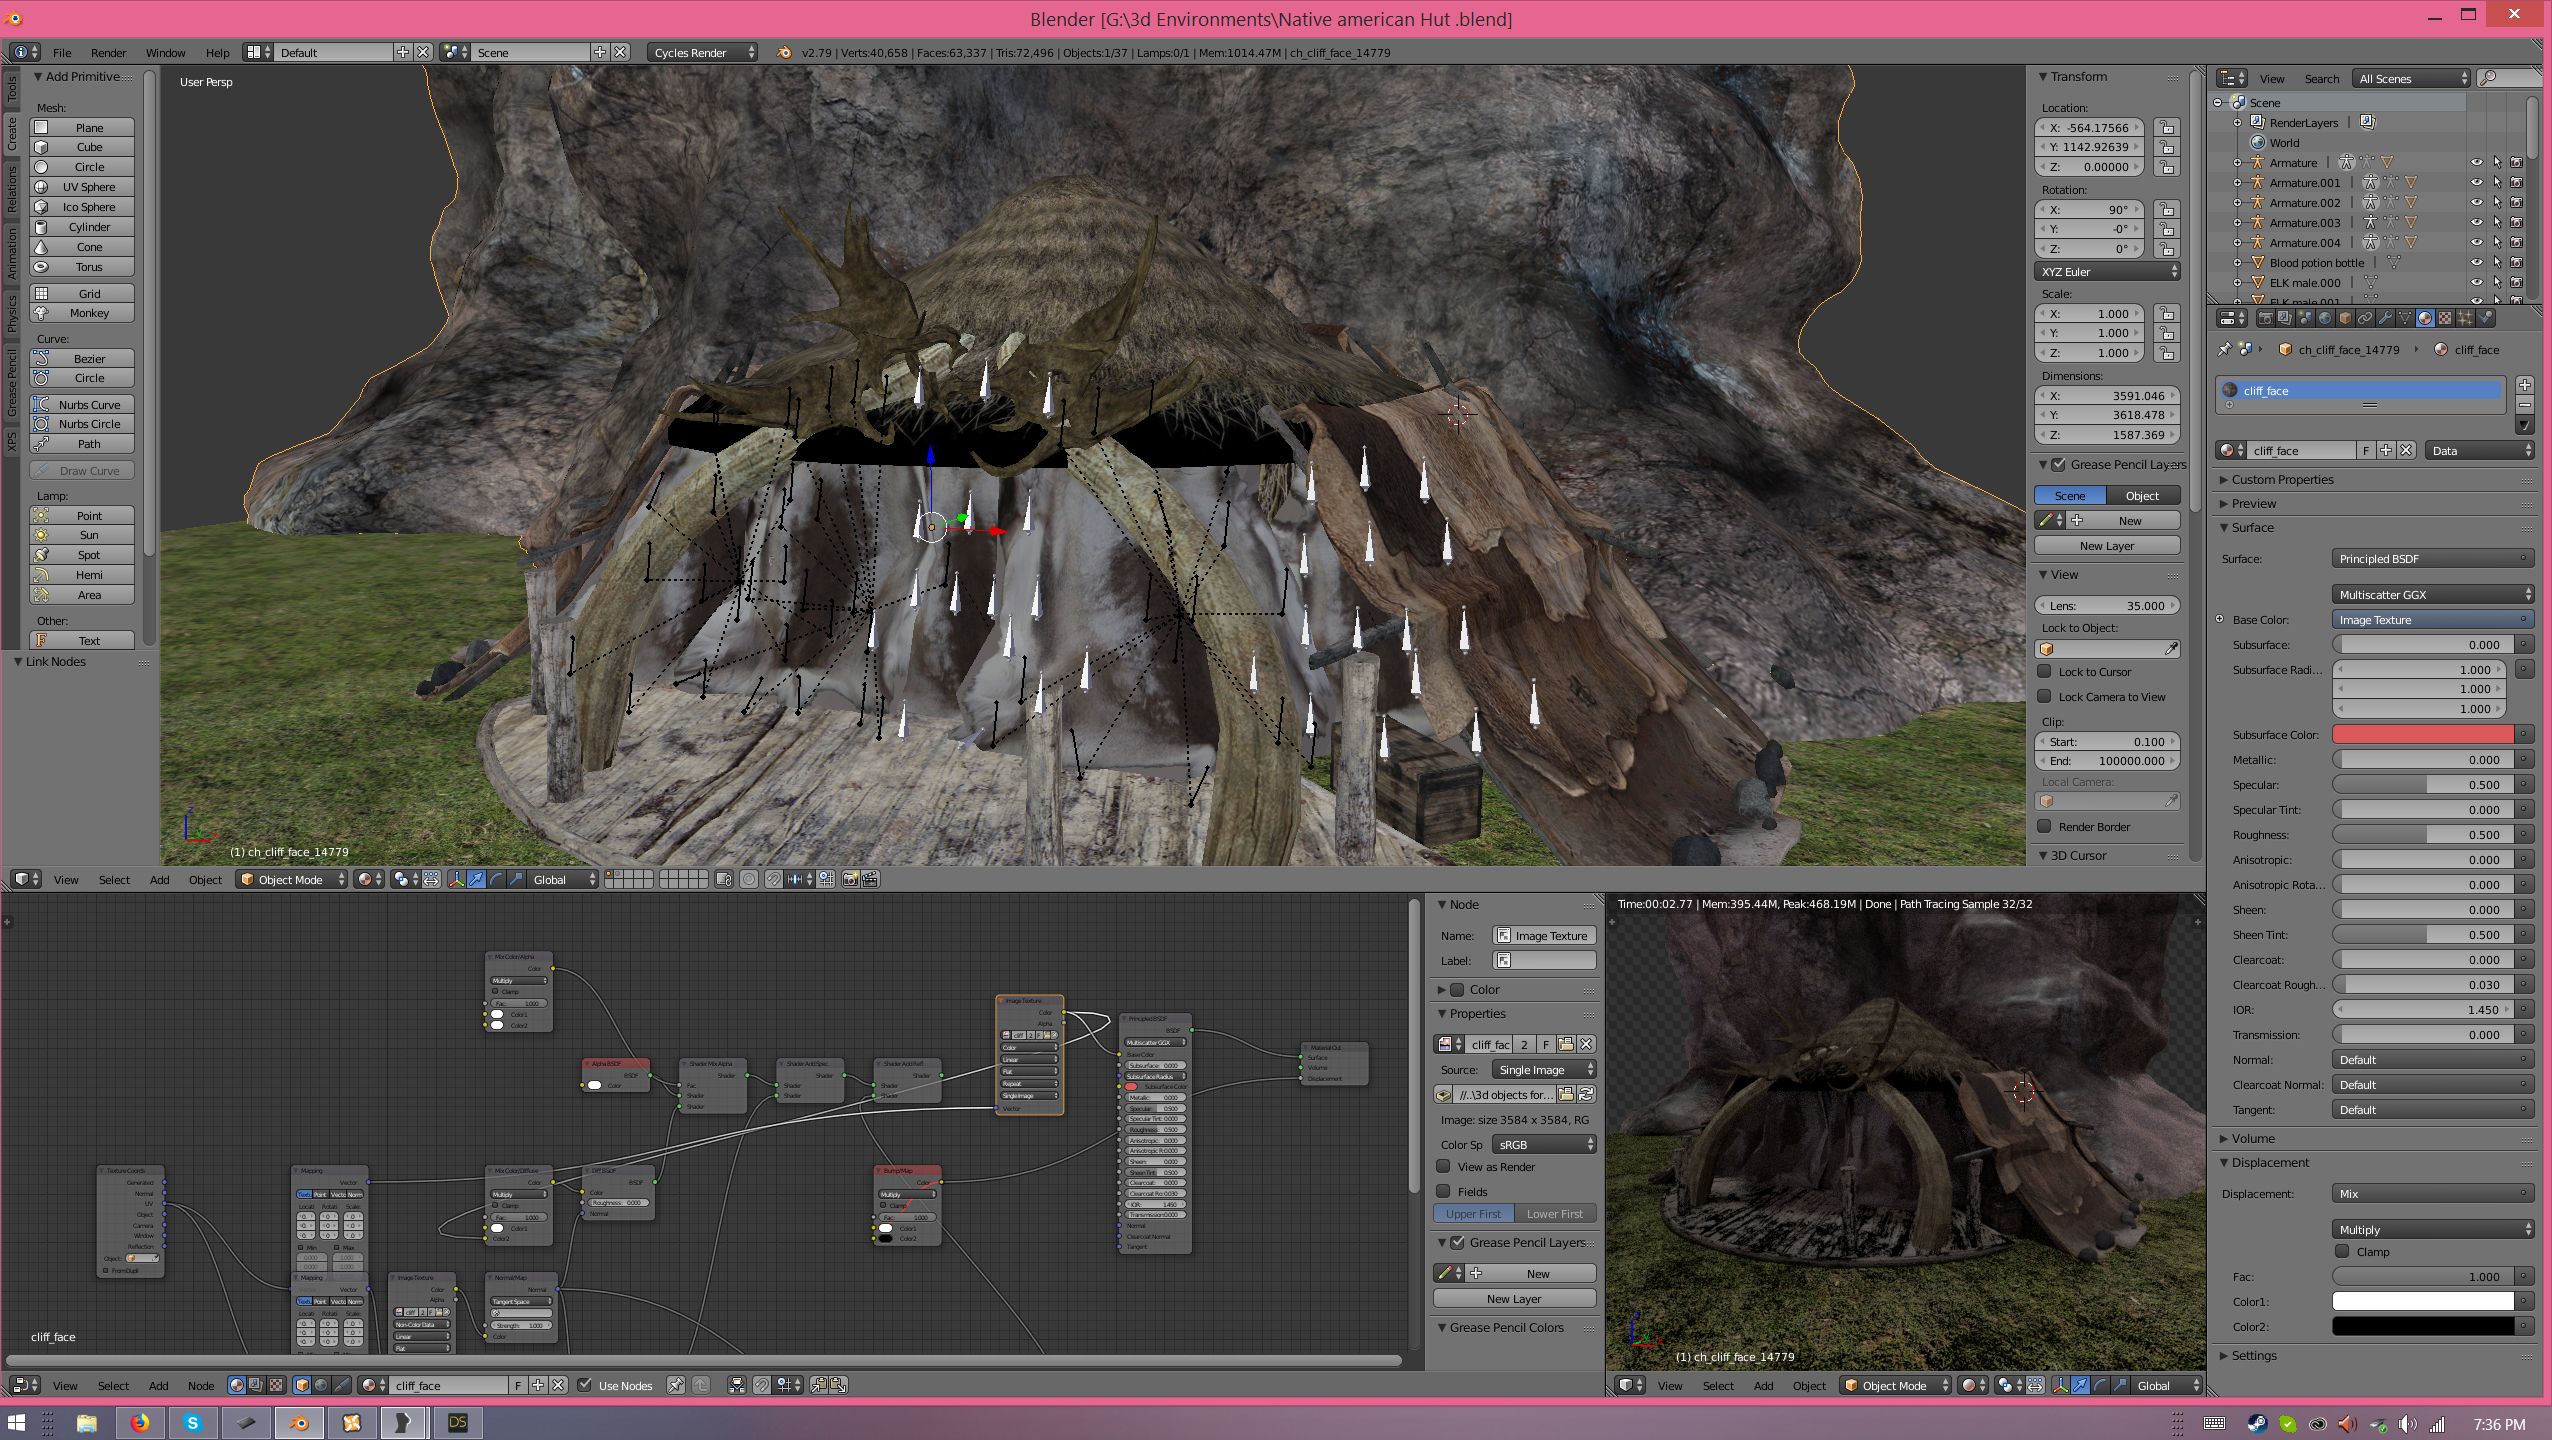The height and width of the screenshot is (1440, 2552).
Task: Enable Lock Camera to View checkbox
Action: [x=2045, y=697]
